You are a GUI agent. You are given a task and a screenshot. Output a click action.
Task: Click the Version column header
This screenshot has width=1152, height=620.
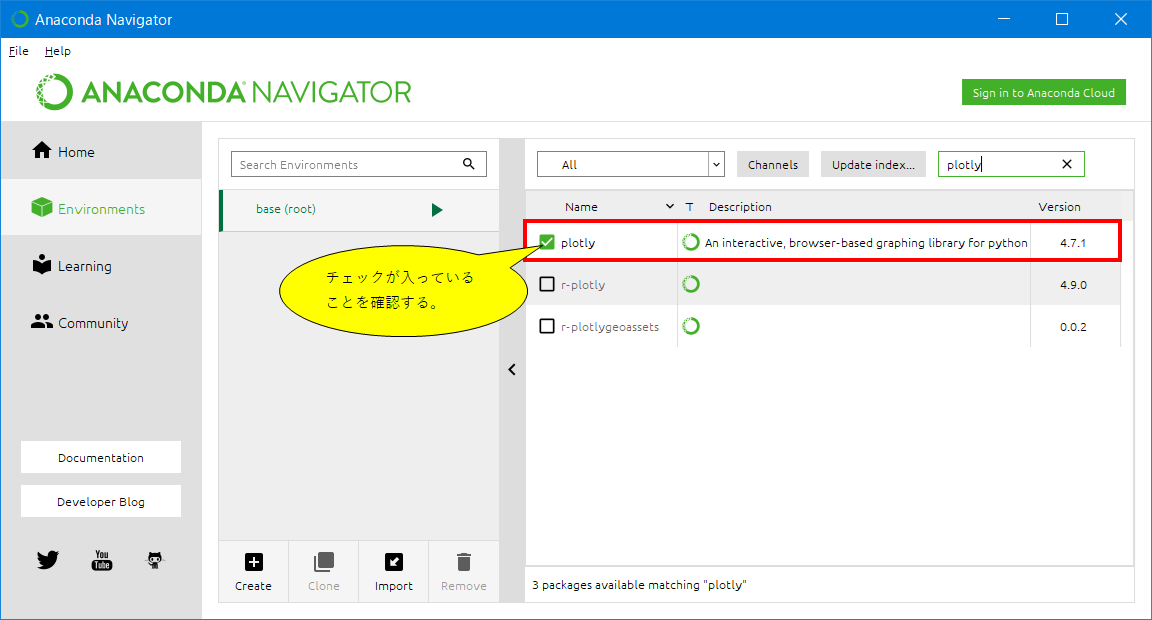coord(1059,207)
